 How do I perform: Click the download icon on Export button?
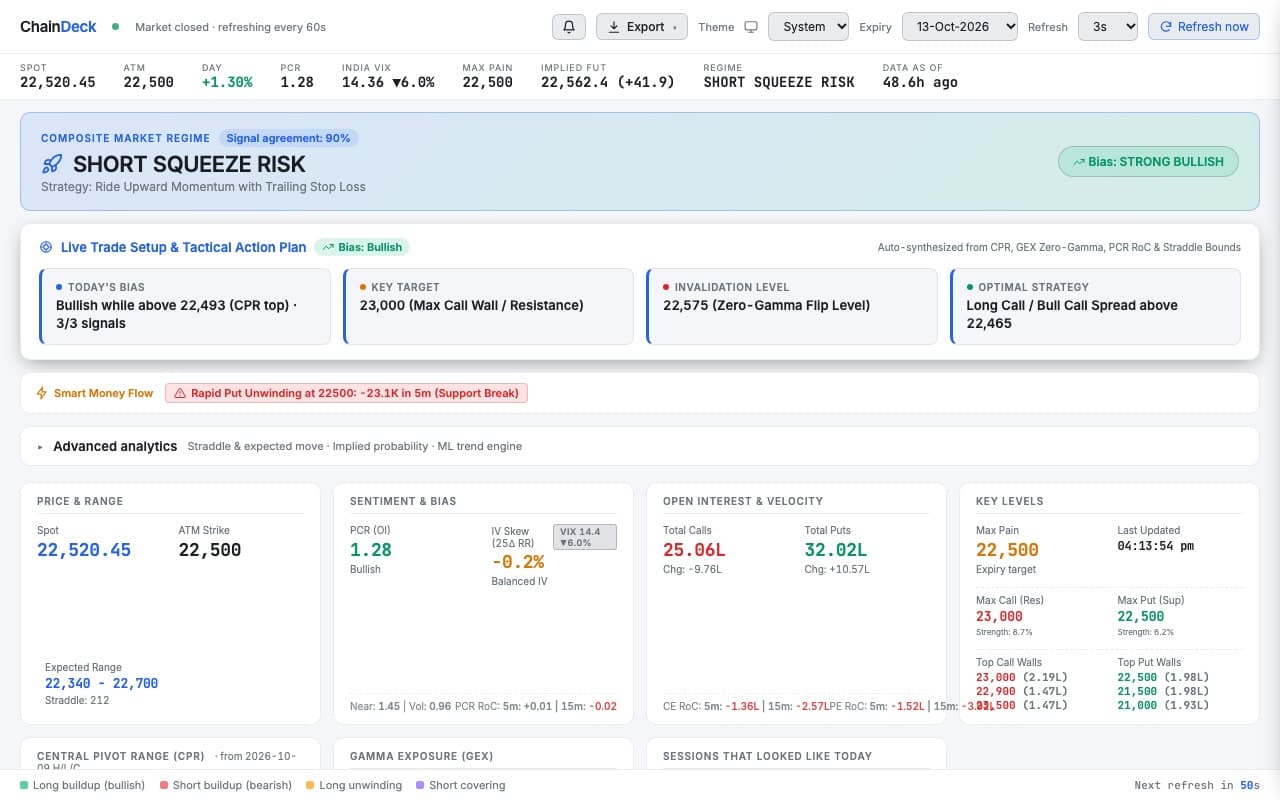pyautogui.click(x=614, y=27)
